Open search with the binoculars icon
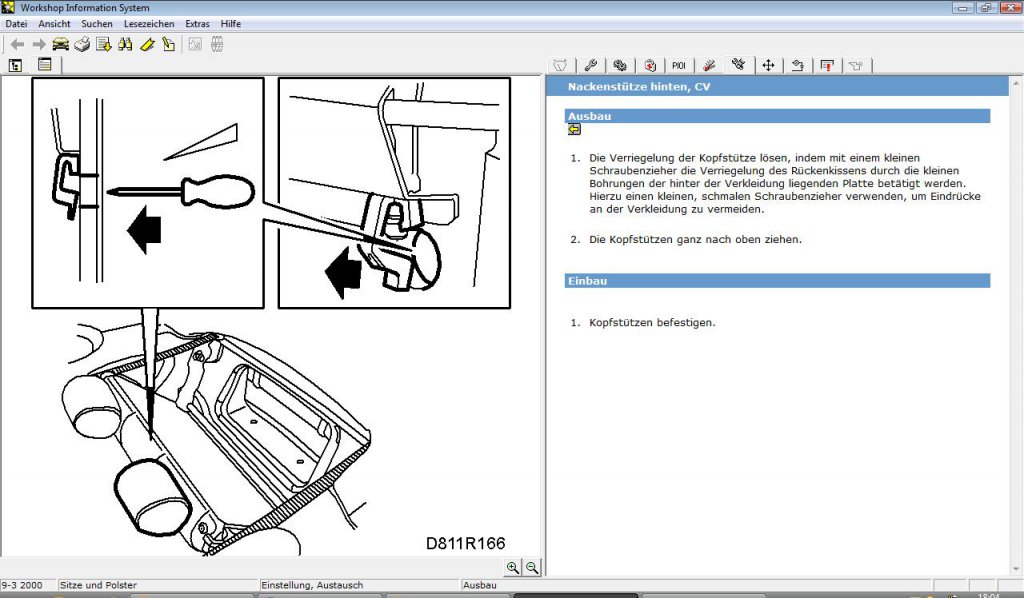The width and height of the screenshot is (1024, 598). (x=125, y=44)
